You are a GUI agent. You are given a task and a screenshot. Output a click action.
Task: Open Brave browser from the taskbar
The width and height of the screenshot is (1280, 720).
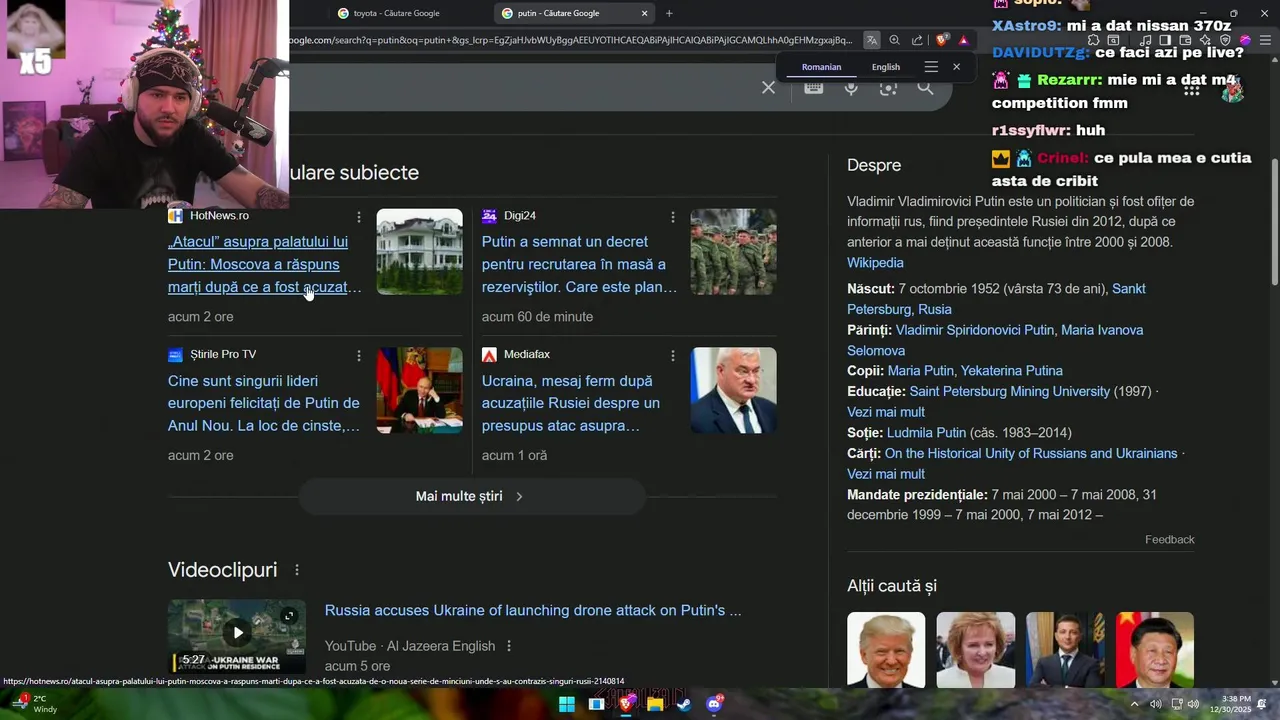626,704
